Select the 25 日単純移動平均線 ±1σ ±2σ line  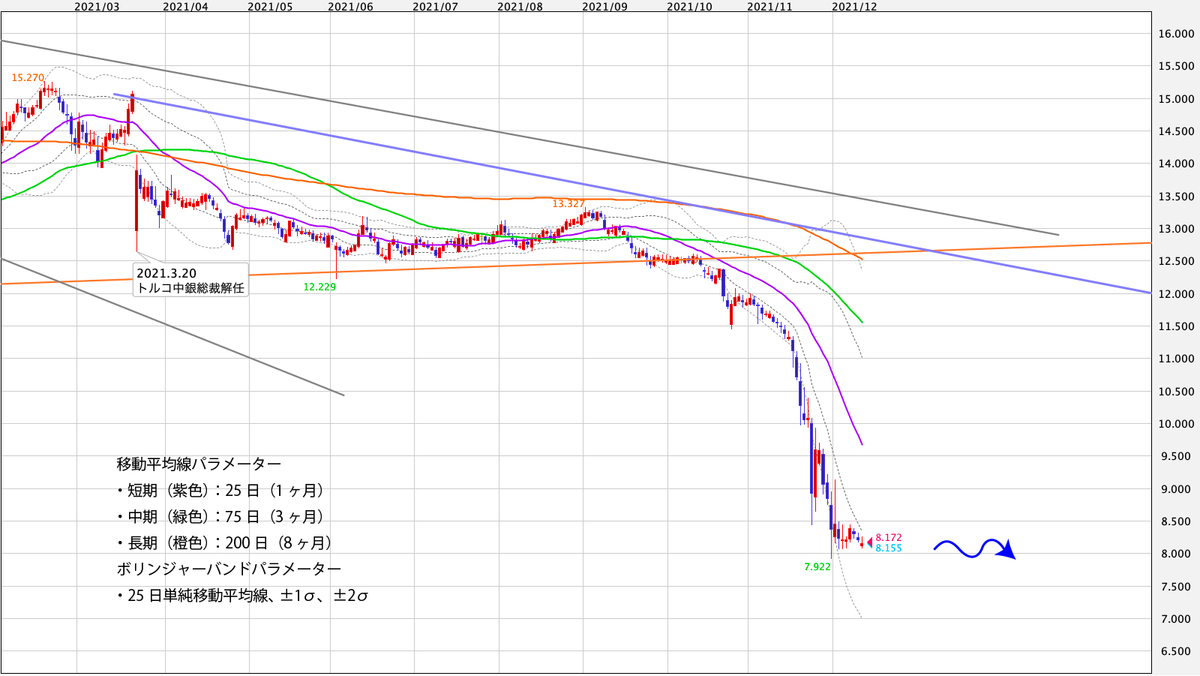coord(245,596)
